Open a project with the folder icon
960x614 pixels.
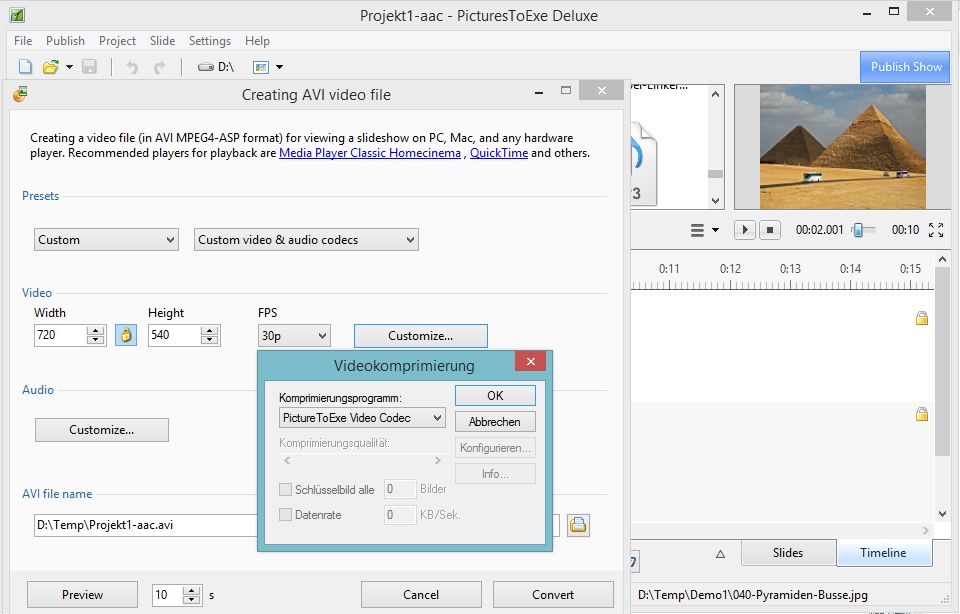click(51, 67)
